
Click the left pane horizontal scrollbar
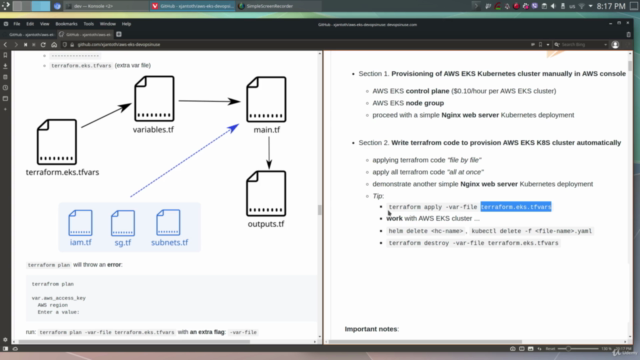click(134, 342)
